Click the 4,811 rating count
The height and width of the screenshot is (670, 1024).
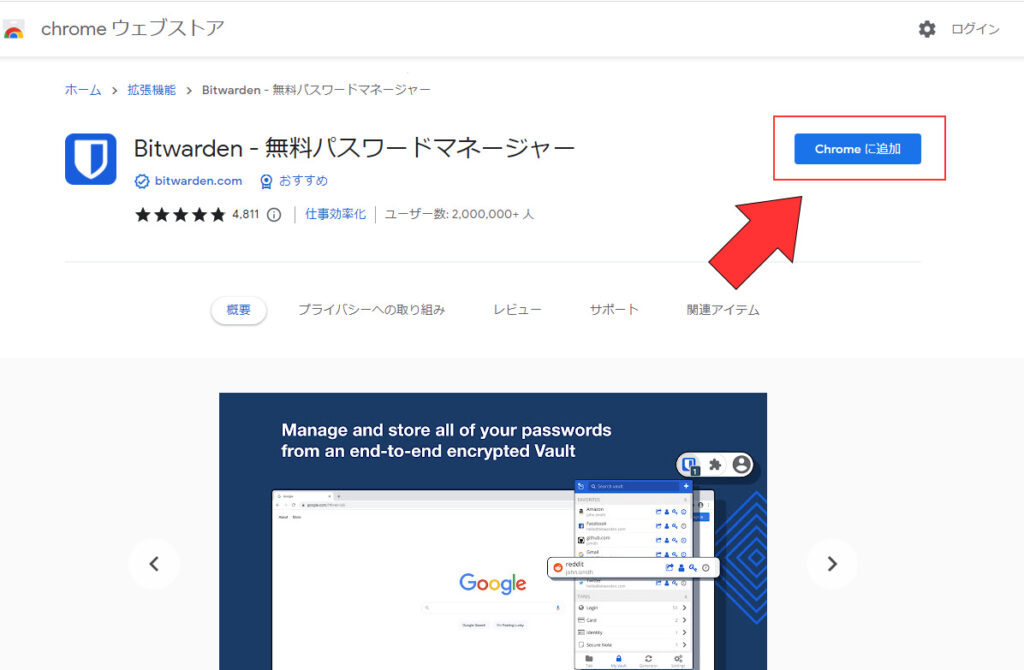tap(246, 214)
